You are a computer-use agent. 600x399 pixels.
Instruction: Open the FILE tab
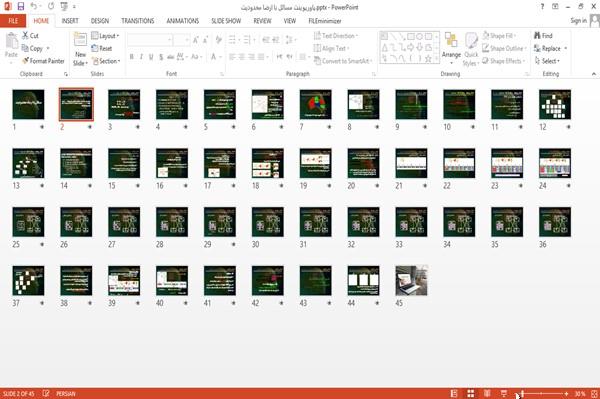coord(13,21)
